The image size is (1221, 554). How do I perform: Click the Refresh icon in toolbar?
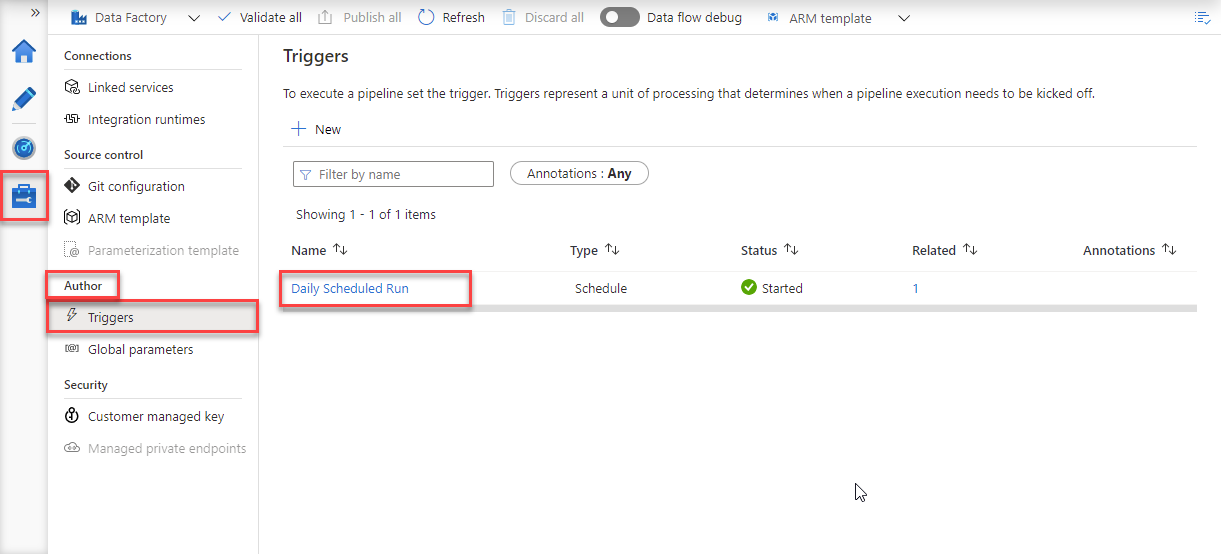click(x=427, y=18)
